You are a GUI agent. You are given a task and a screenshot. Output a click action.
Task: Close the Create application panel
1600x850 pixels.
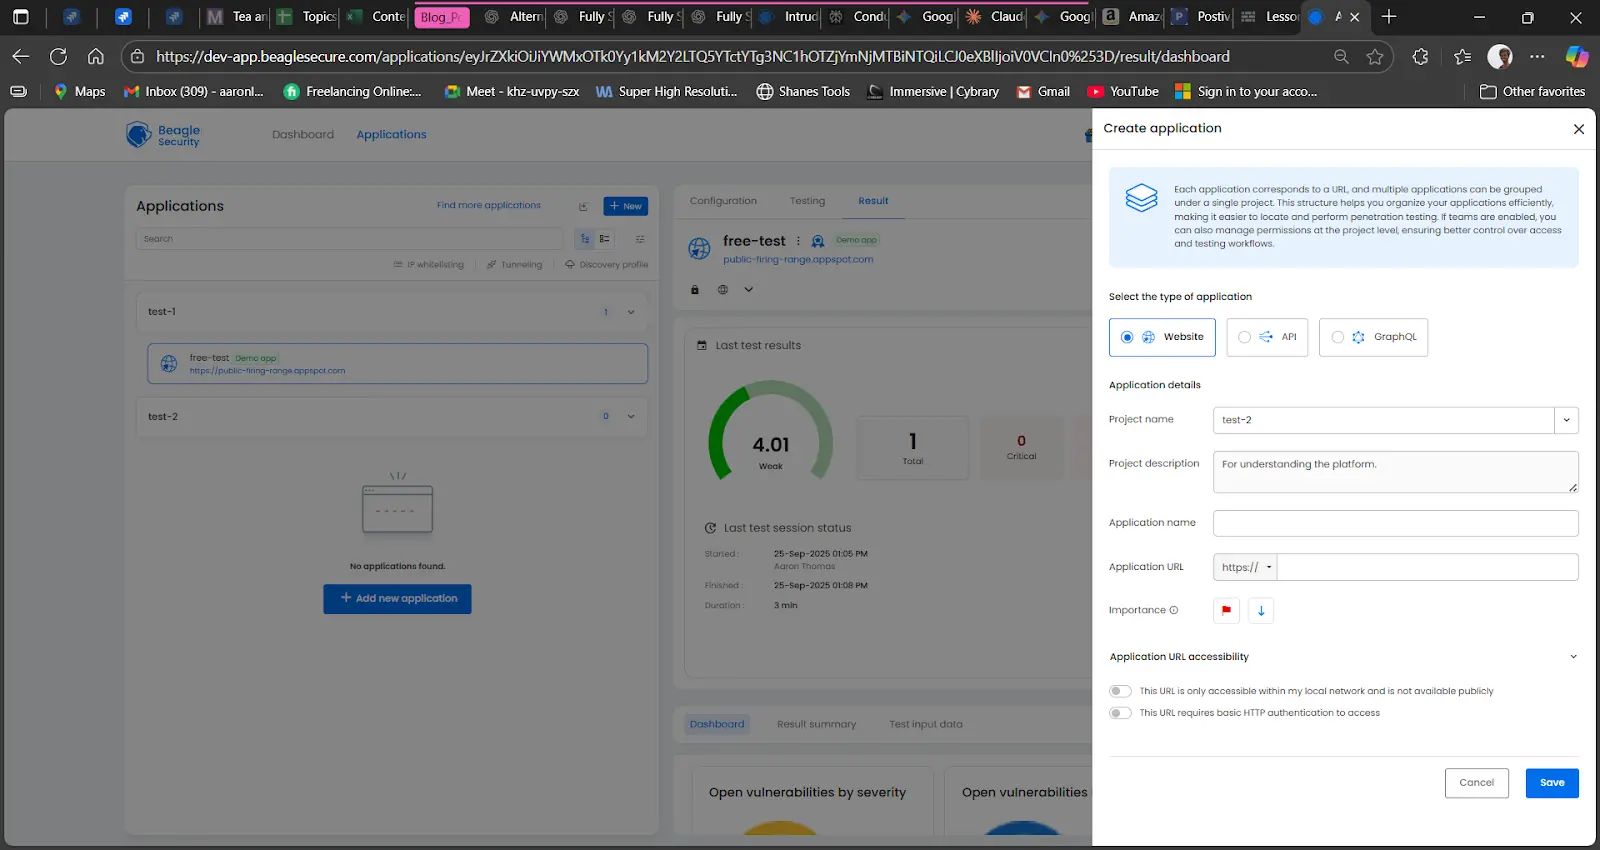pos(1578,129)
